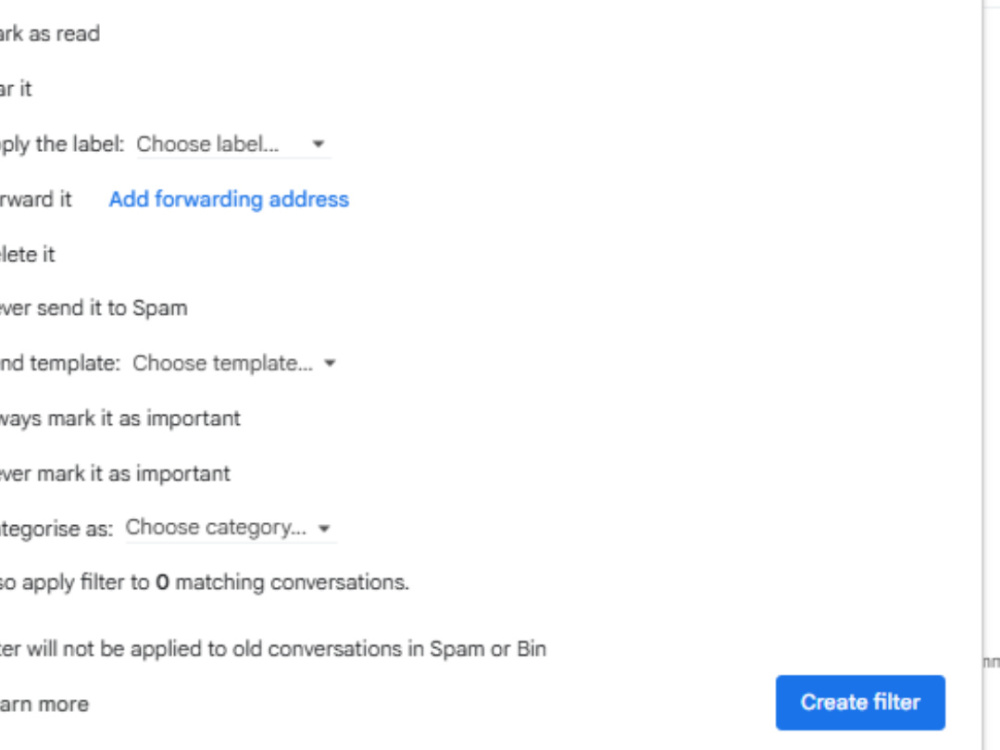The width and height of the screenshot is (1000, 750).
Task: Enable the Forward it option
Action: pyautogui.click(x=36, y=199)
